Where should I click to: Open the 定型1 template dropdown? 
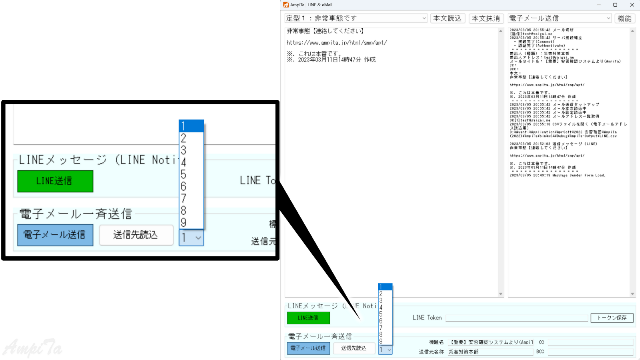coord(356,18)
